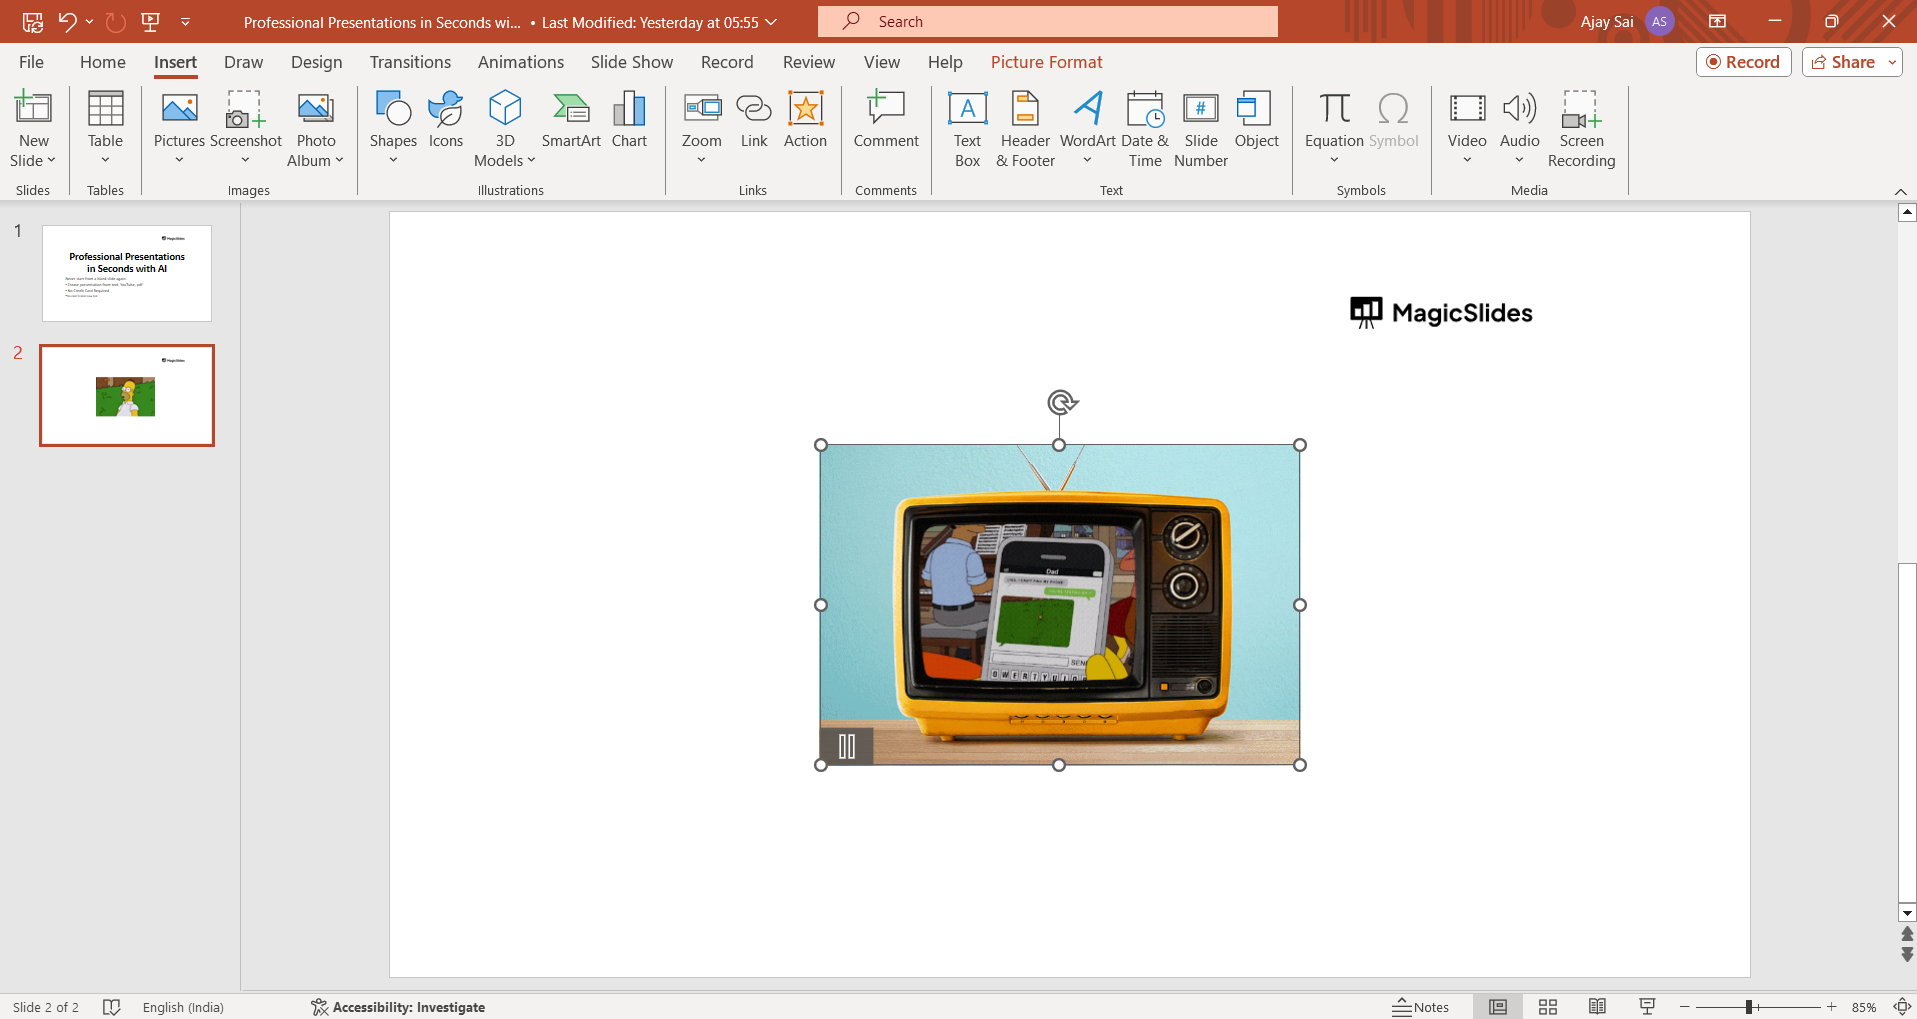Switch to the Design tab
1917x1019 pixels.
point(316,62)
